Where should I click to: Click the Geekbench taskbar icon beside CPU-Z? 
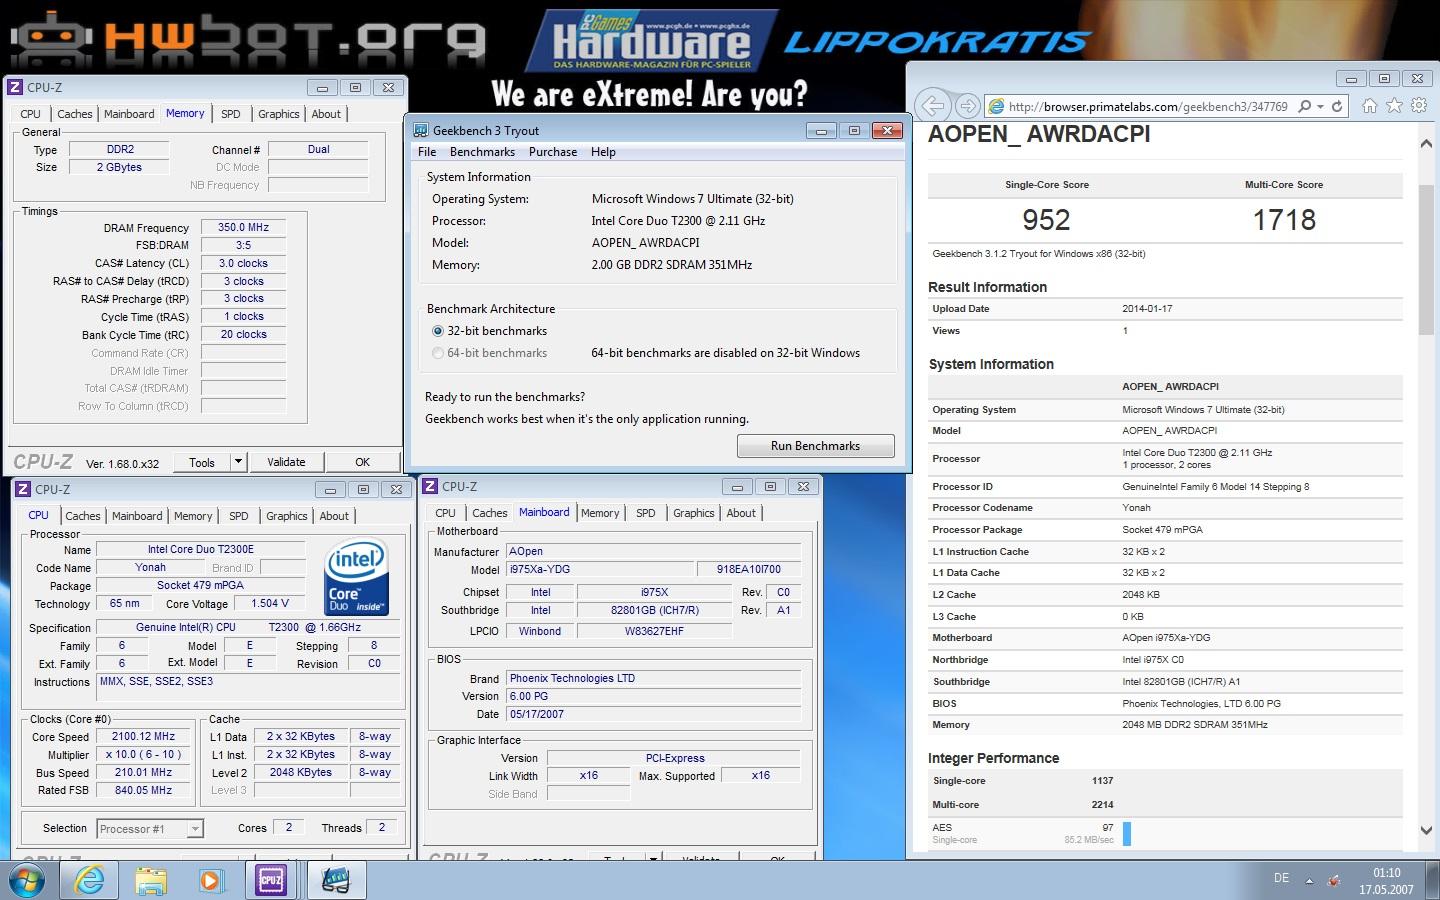336,881
